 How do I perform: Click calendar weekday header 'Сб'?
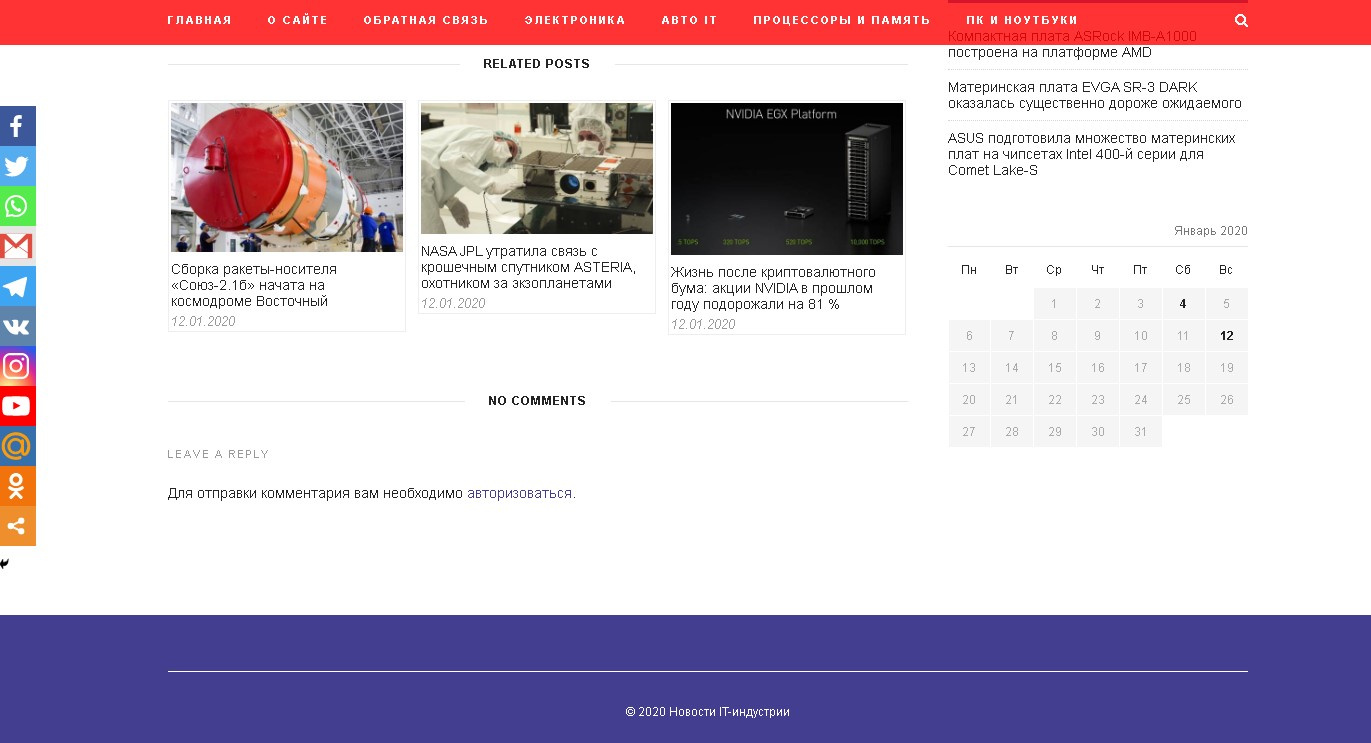1183,270
